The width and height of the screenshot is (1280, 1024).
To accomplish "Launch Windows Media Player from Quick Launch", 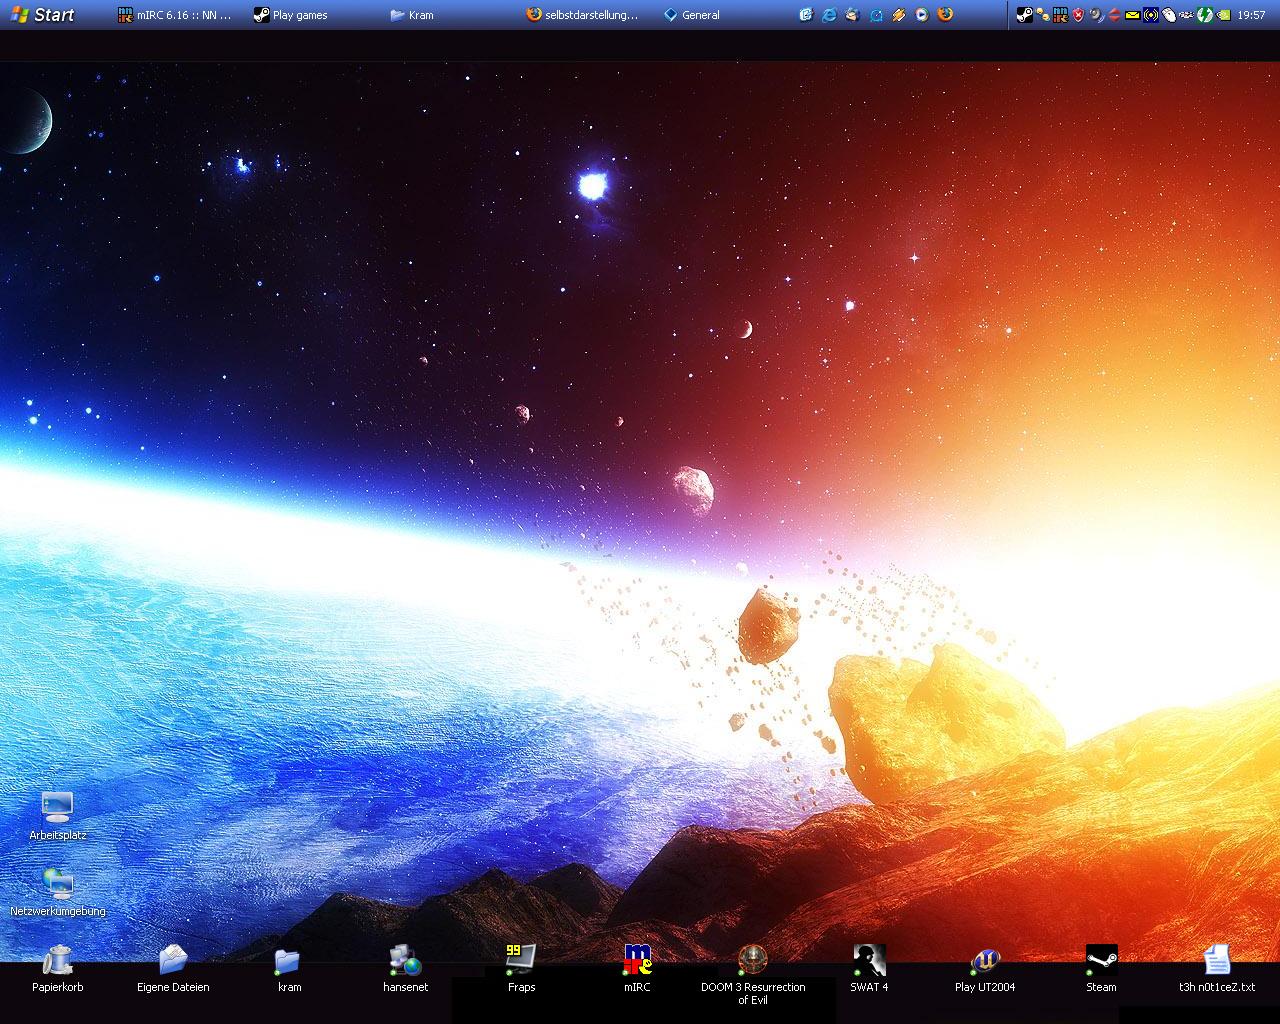I will (922, 15).
